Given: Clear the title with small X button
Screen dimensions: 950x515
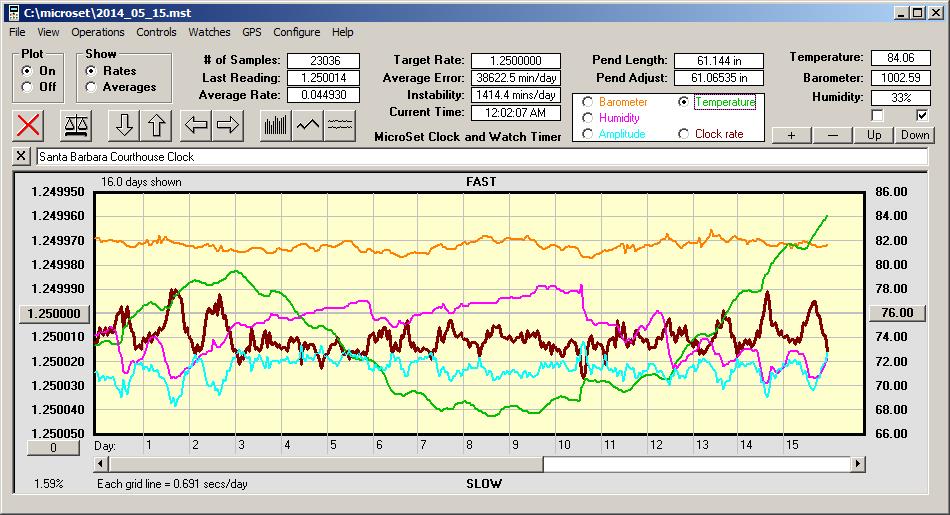Looking at the screenshot, I should tap(21, 156).
